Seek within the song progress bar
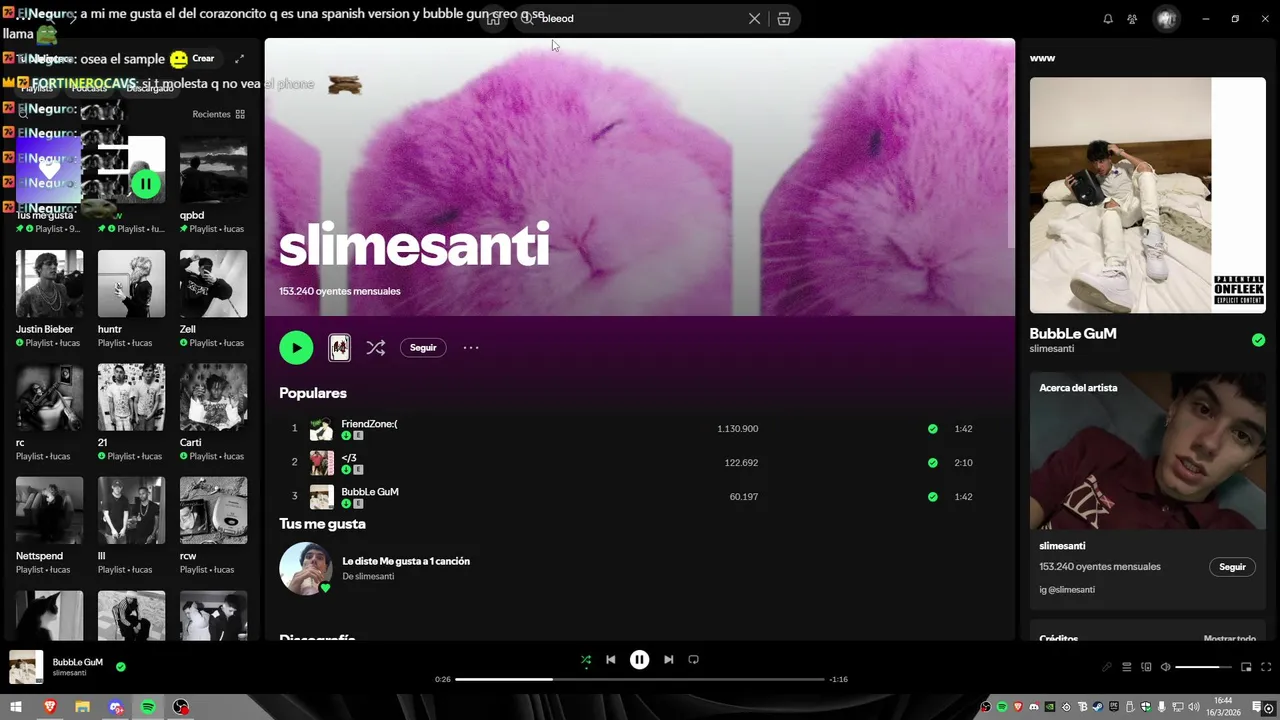Image resolution: width=1280 pixels, height=720 pixels. point(639,679)
